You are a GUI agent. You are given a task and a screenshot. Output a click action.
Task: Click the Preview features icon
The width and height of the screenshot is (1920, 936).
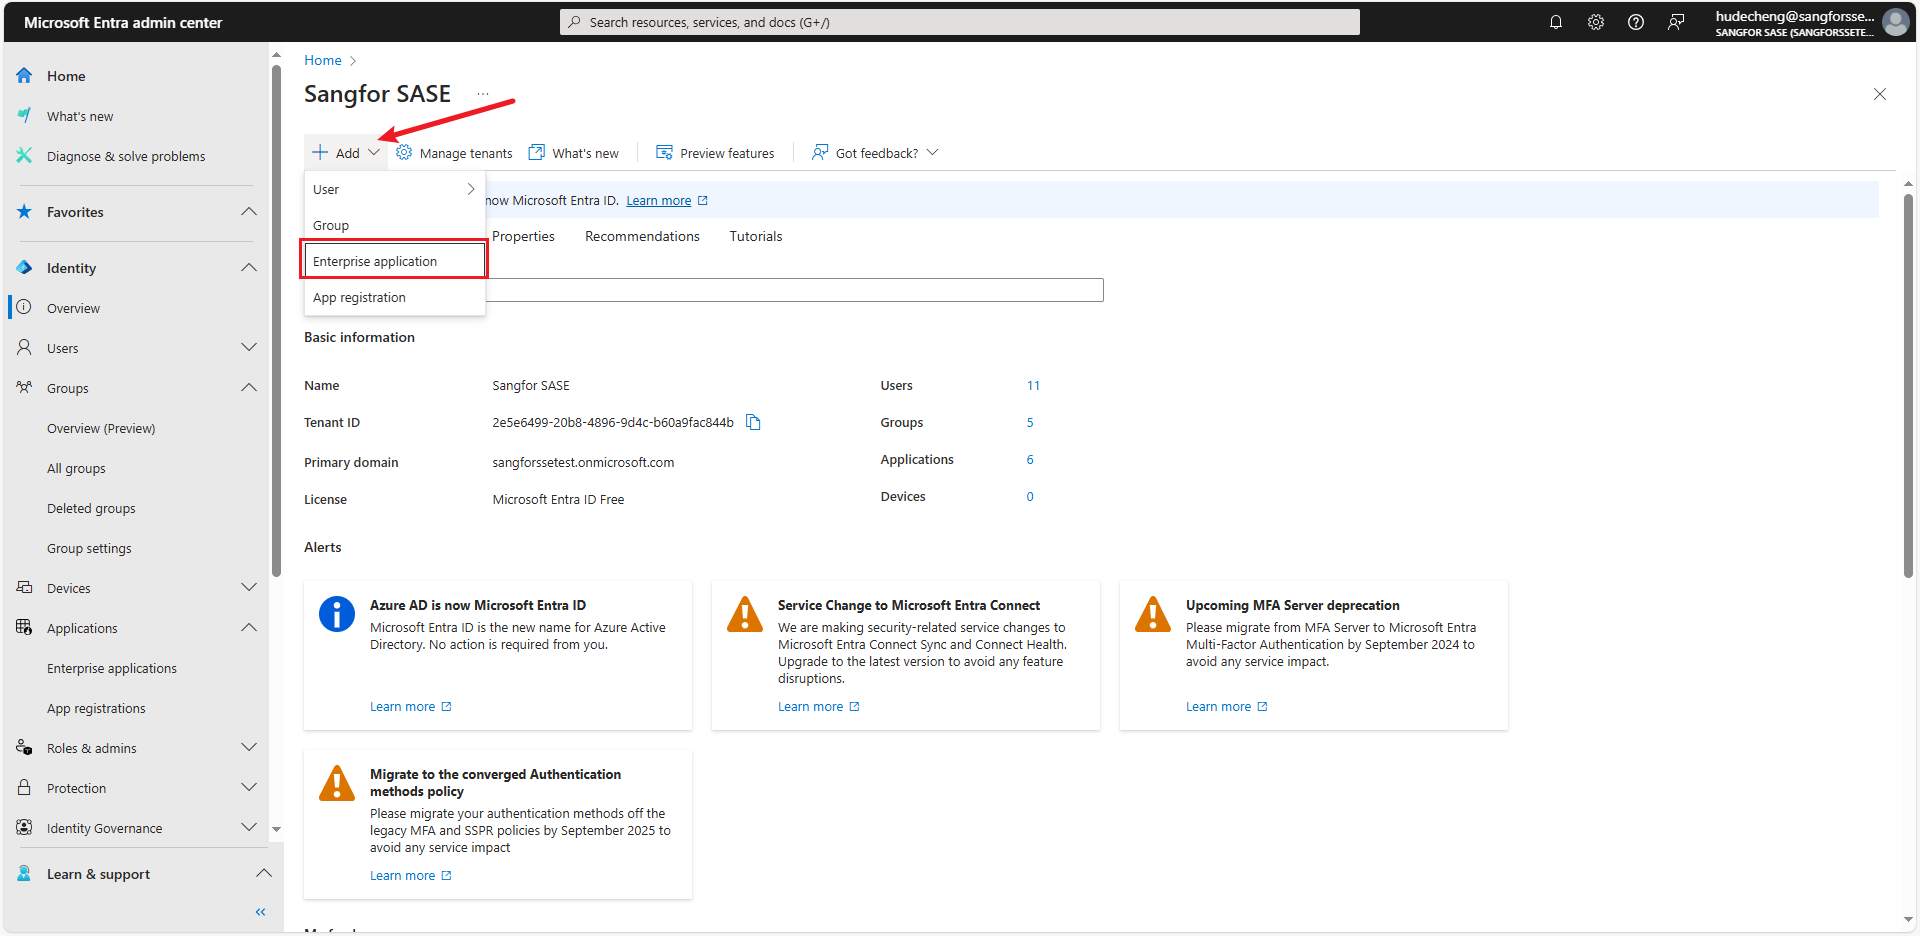point(664,153)
